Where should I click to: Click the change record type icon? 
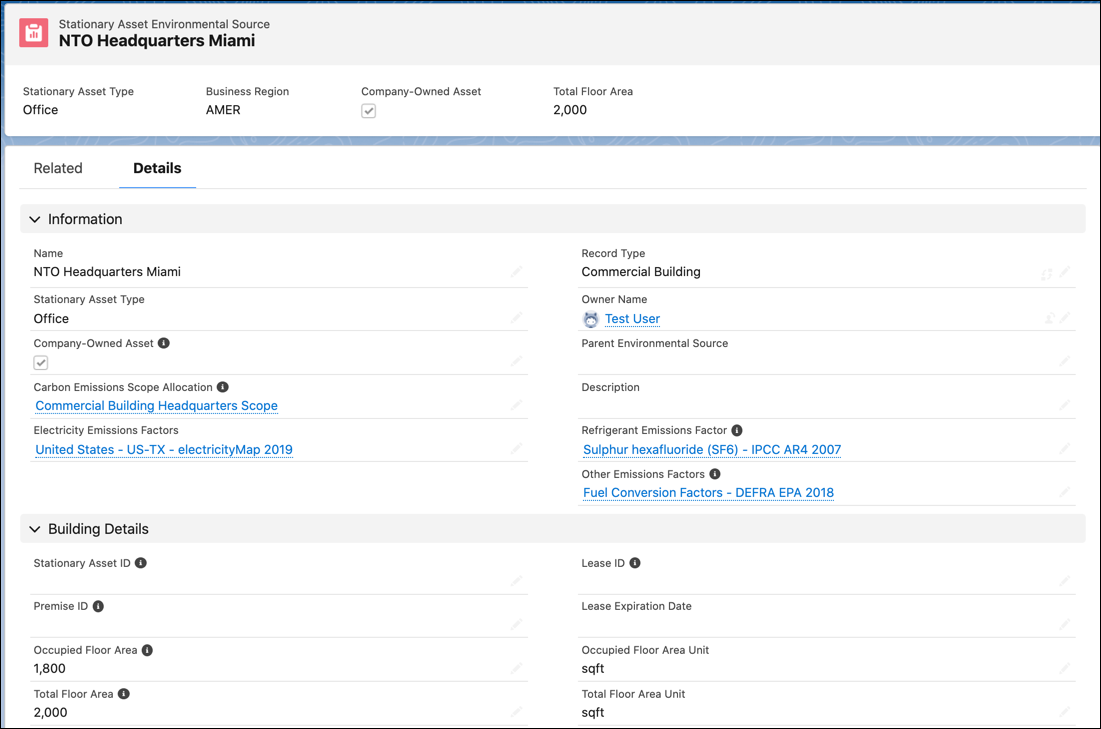(x=1046, y=273)
